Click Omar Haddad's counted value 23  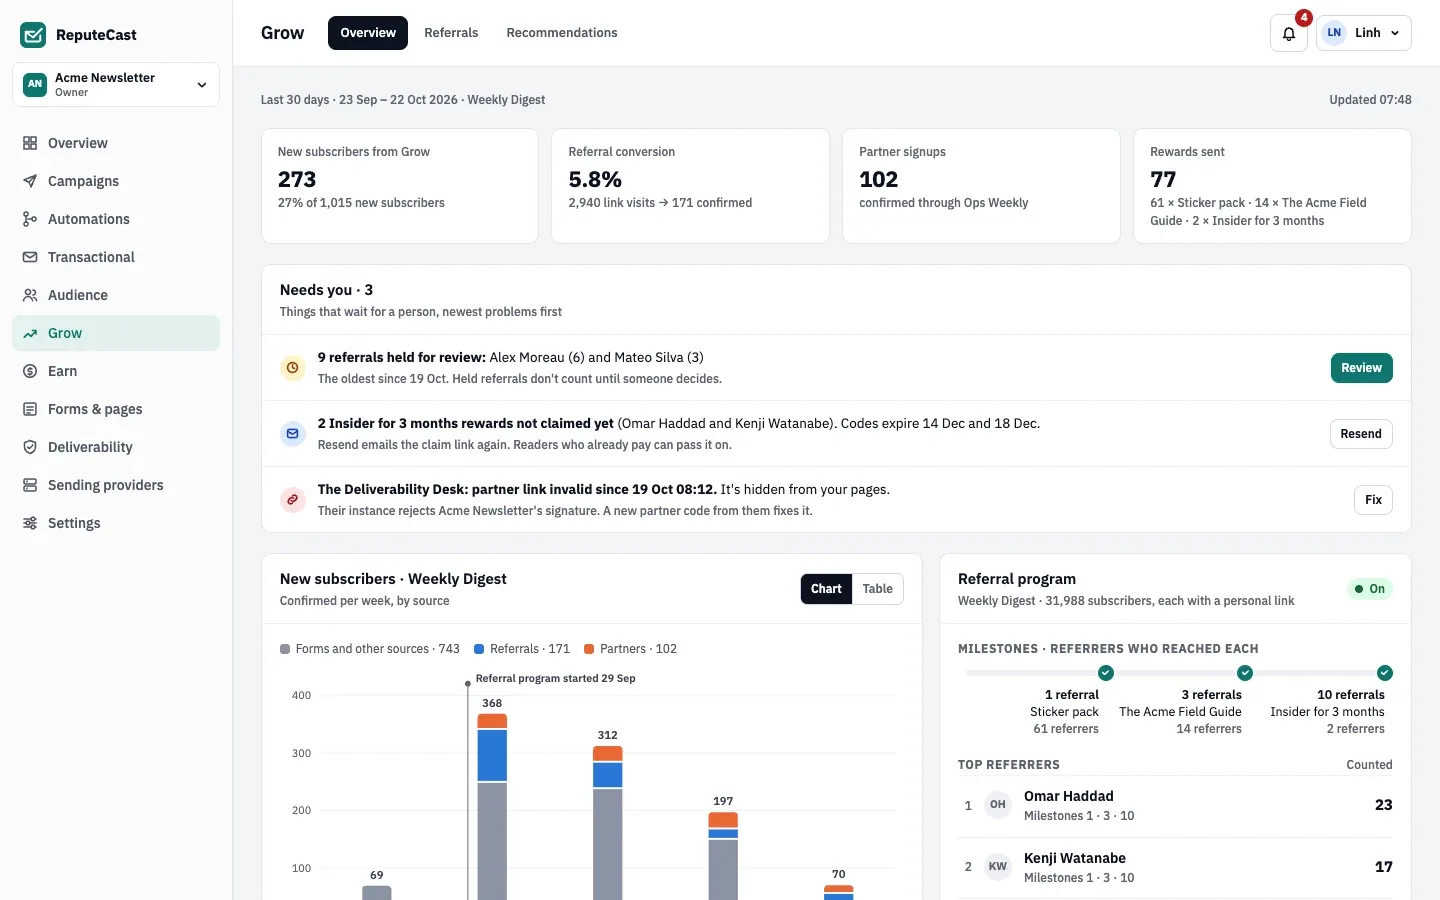click(1383, 805)
